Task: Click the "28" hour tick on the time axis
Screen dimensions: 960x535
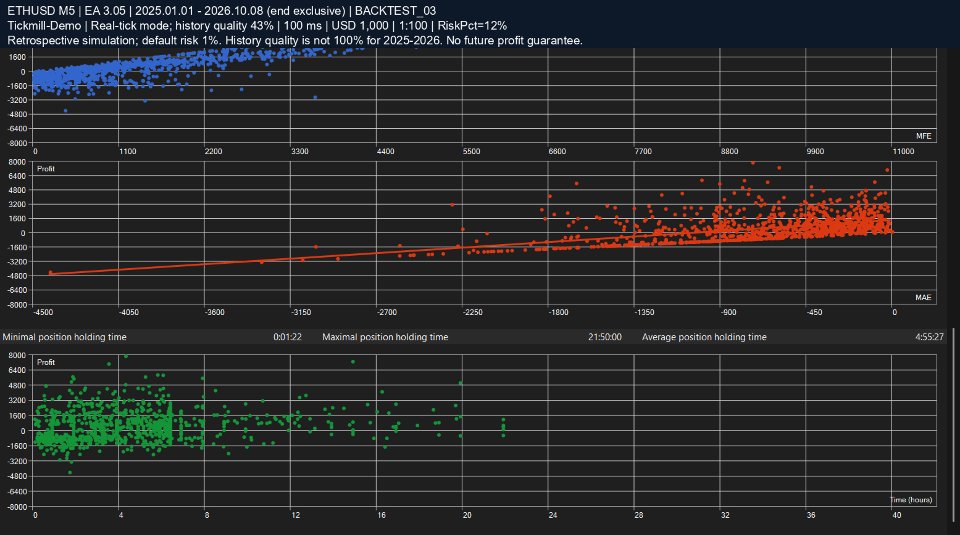Action: (639, 515)
